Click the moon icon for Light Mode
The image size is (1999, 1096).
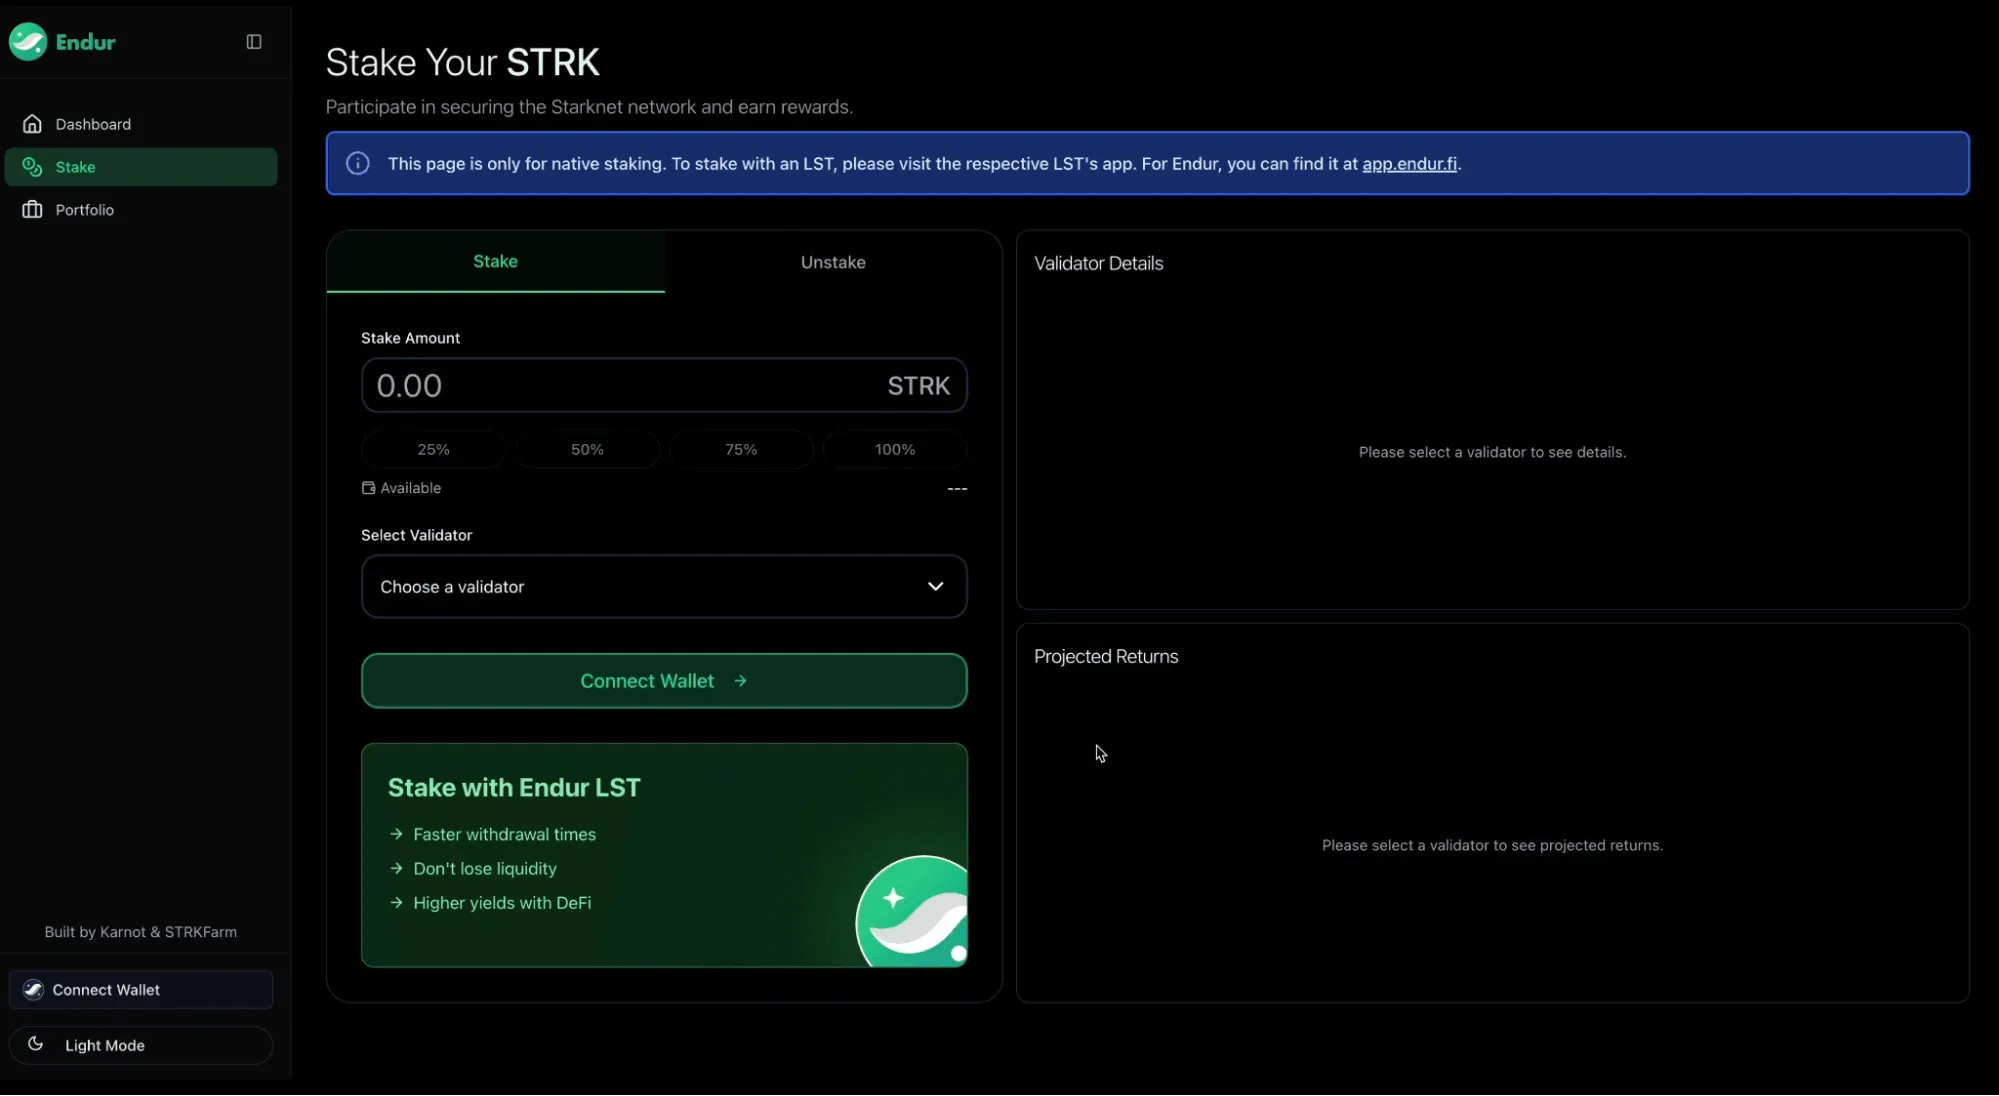pyautogui.click(x=35, y=1044)
